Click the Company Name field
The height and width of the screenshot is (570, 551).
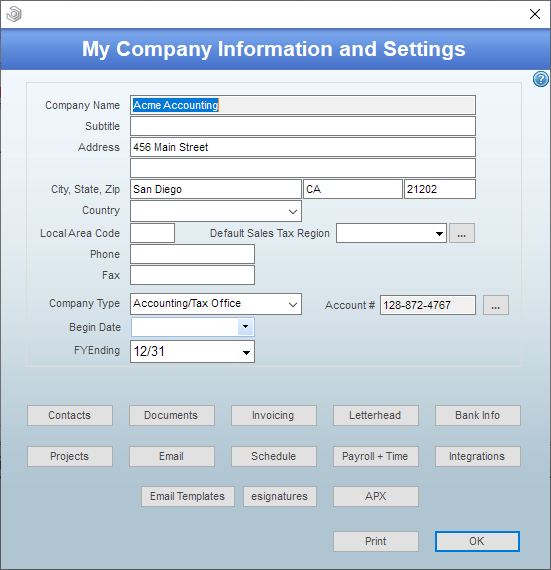click(303, 105)
